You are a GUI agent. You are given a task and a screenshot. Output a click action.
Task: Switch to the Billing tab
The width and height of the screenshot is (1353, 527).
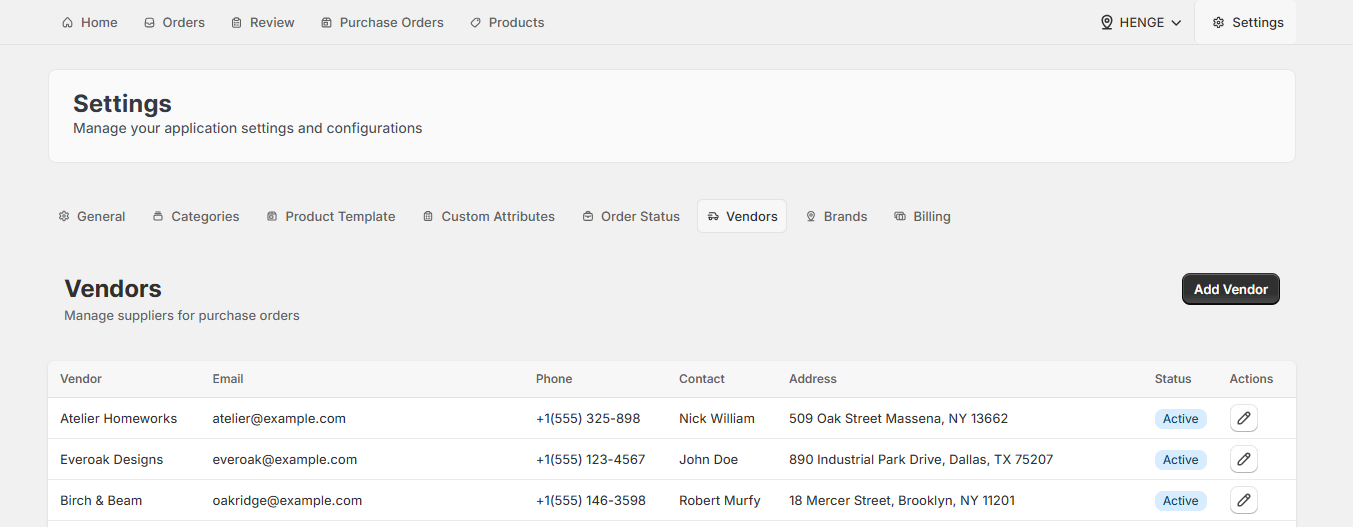[x=922, y=216]
